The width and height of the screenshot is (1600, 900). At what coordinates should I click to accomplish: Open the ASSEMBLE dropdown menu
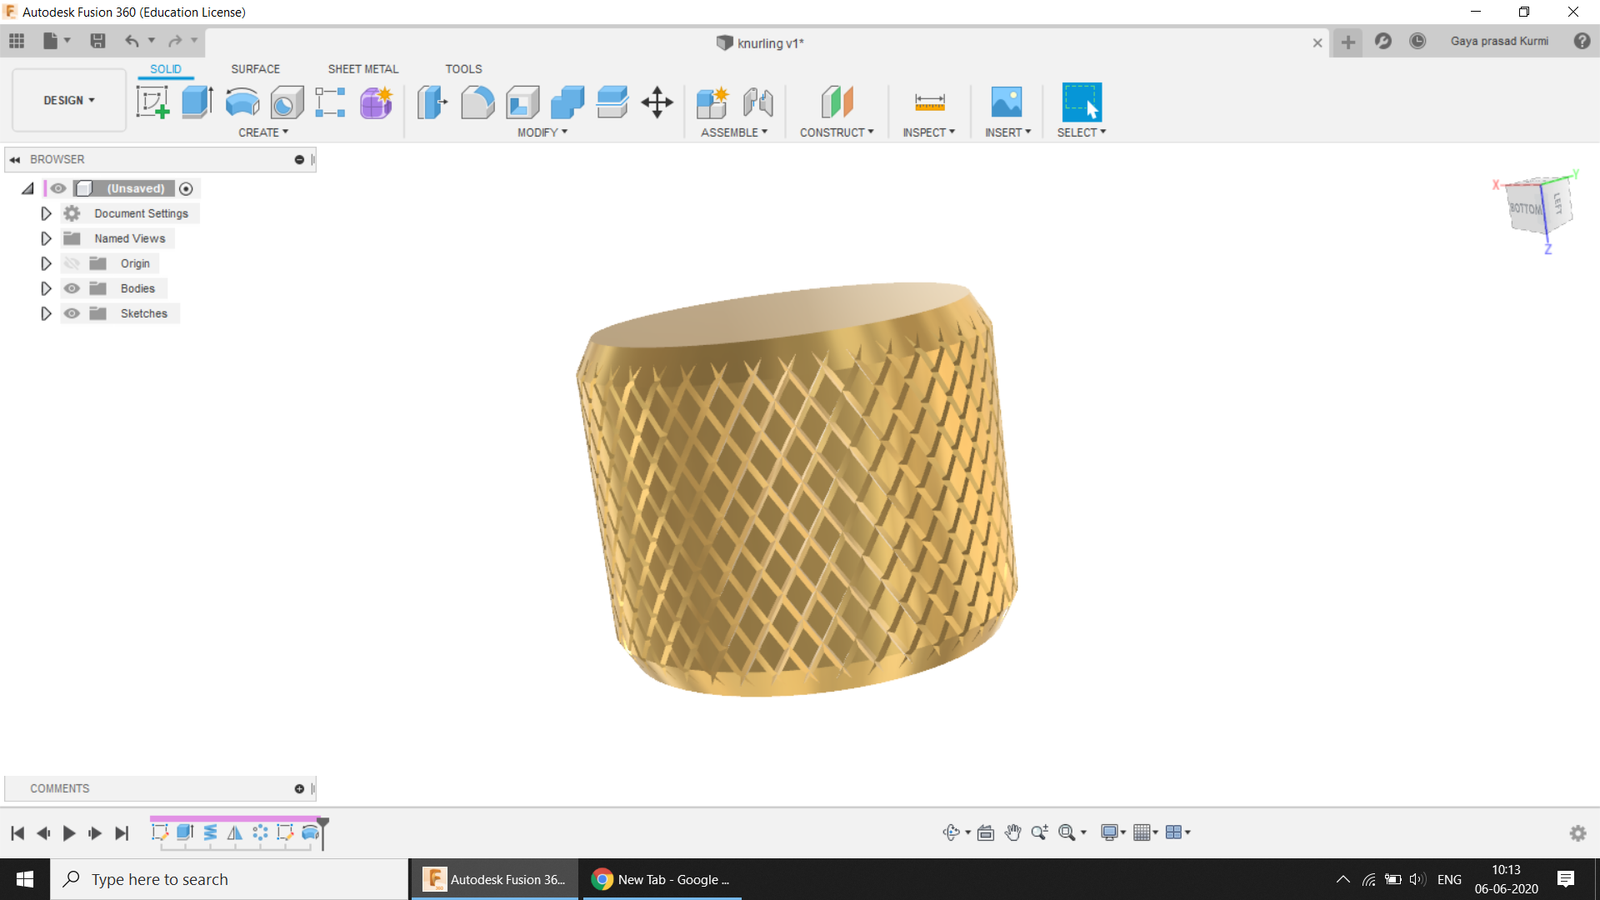point(734,132)
